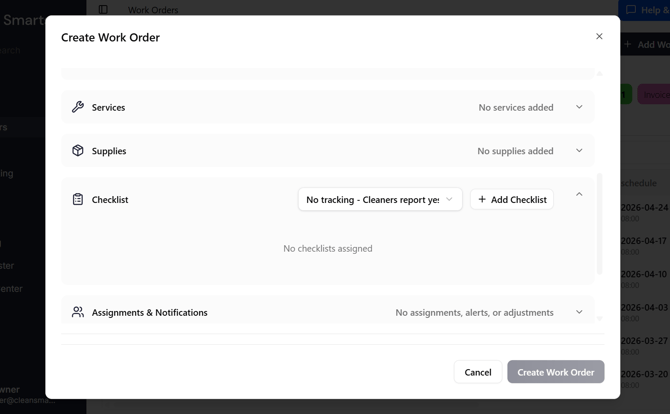Cancel the work order creation

(x=478, y=372)
